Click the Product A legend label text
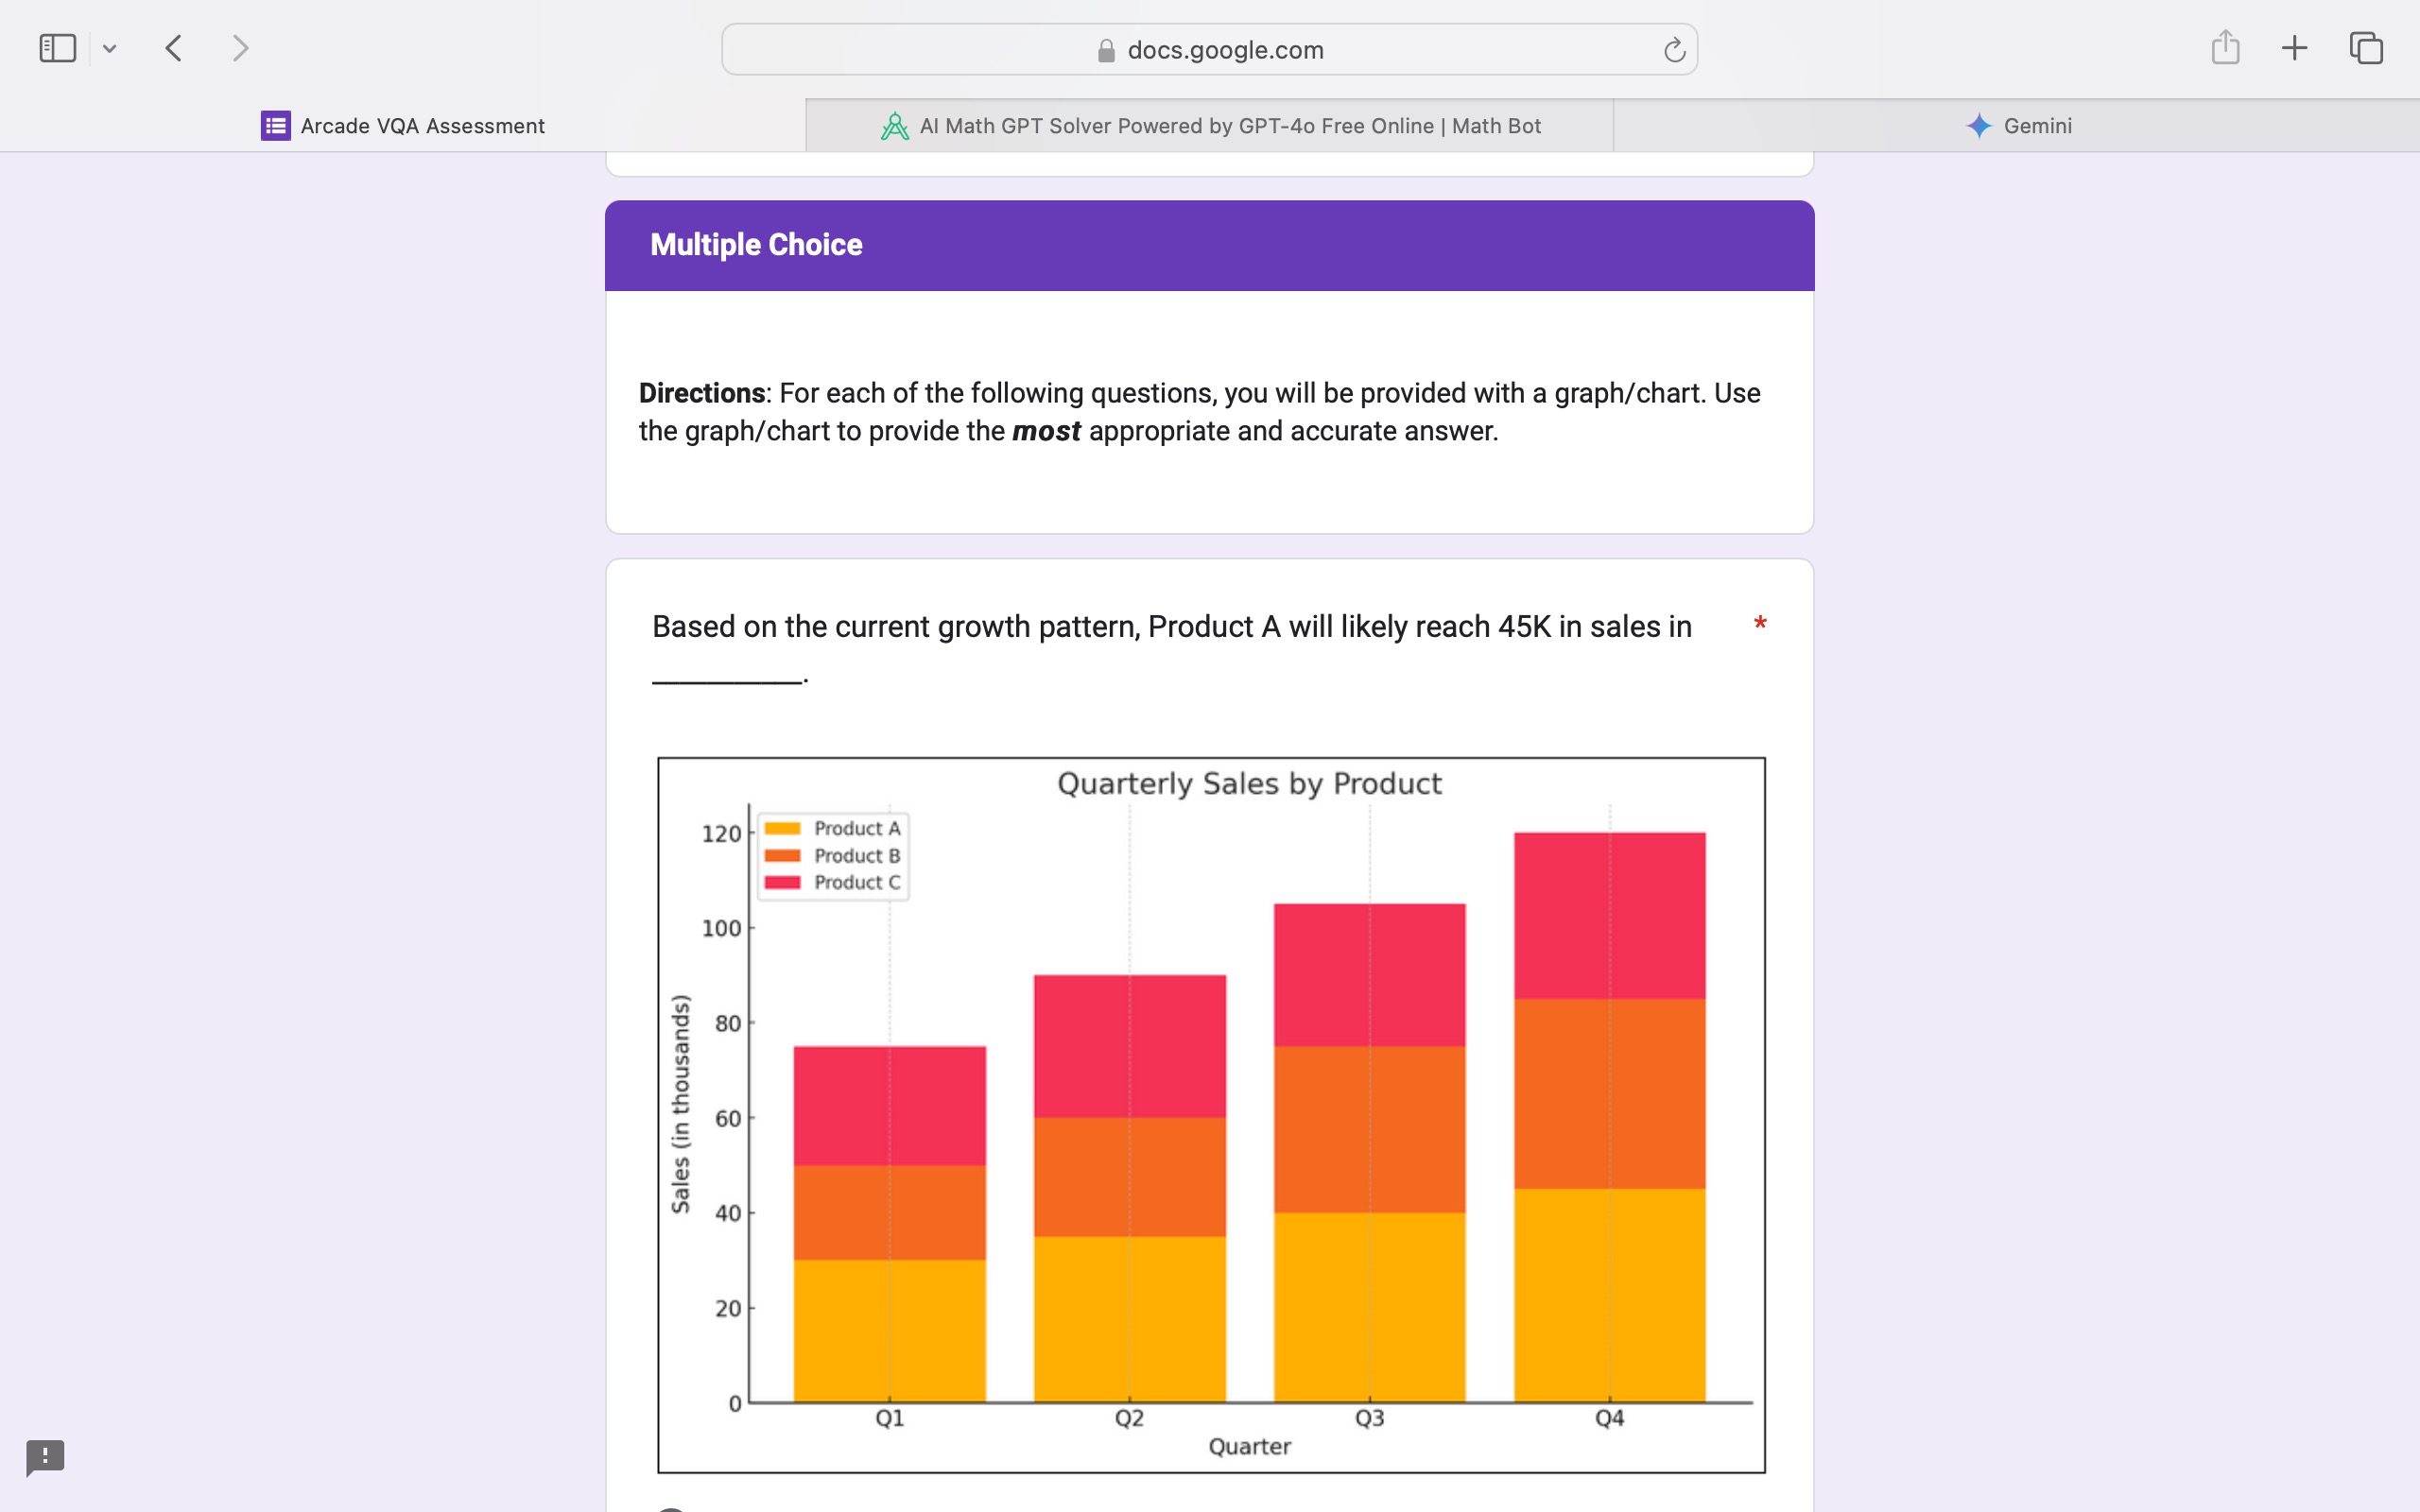The height and width of the screenshot is (1512, 2420). [x=857, y=828]
